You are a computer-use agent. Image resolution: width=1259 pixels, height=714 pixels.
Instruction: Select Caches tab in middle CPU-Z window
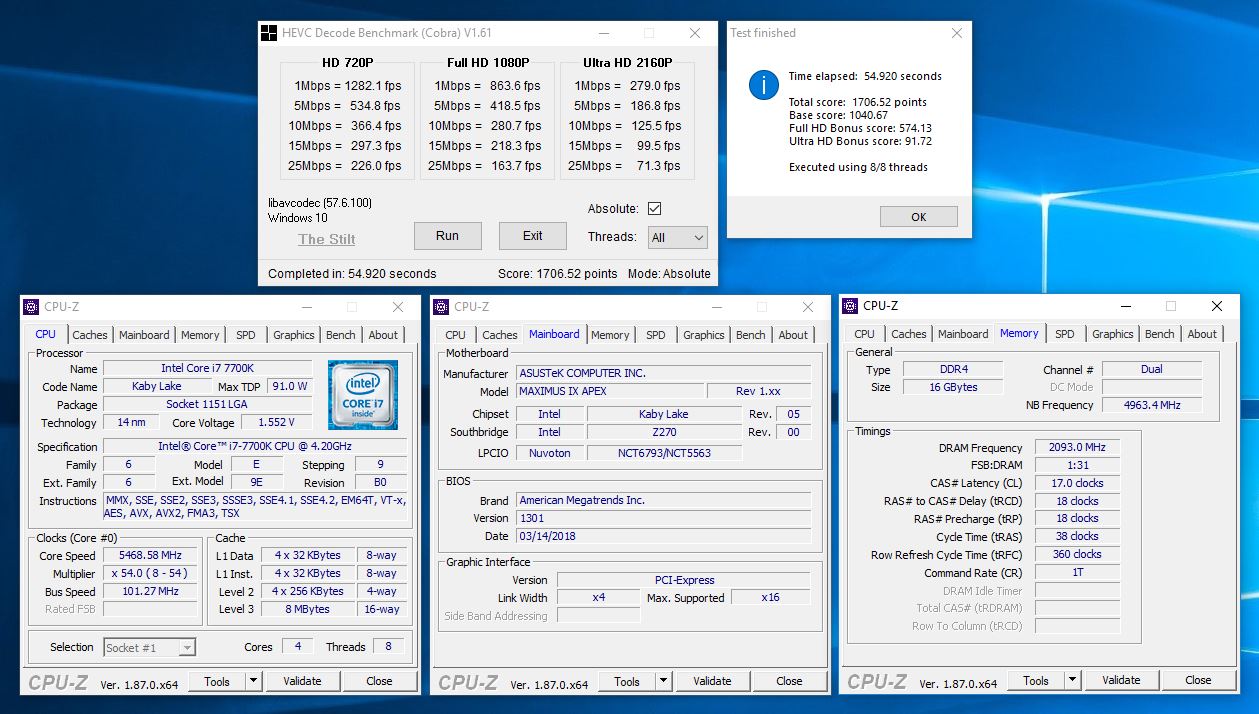click(500, 335)
